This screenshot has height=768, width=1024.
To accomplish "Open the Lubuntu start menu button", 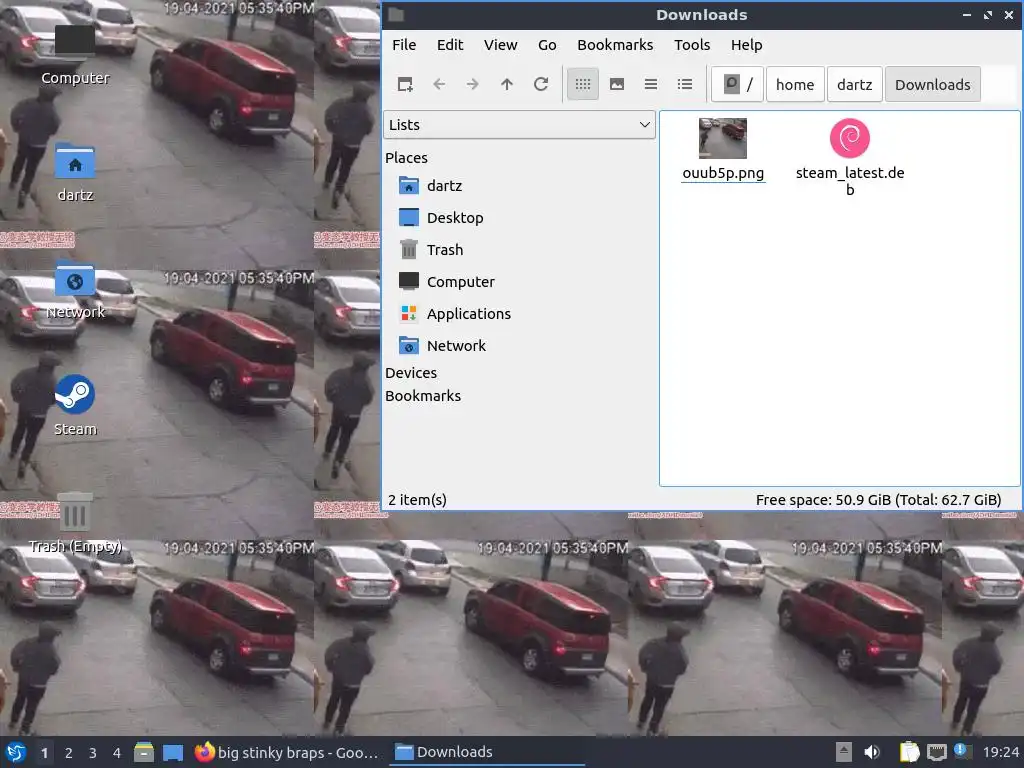I will (16, 752).
